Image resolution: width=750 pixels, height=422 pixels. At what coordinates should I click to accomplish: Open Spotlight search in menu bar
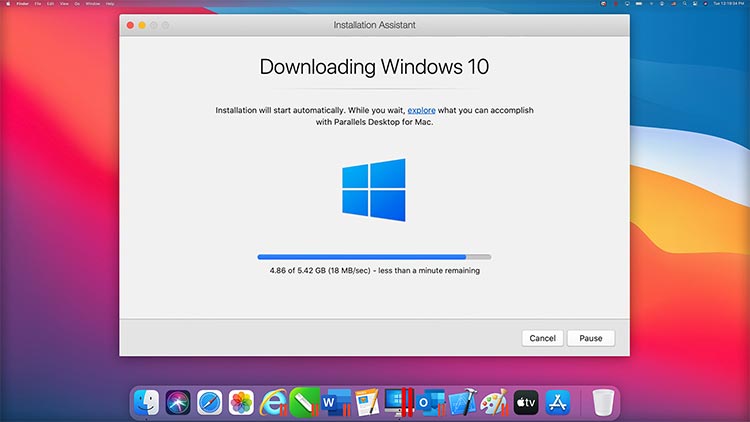click(x=684, y=3)
